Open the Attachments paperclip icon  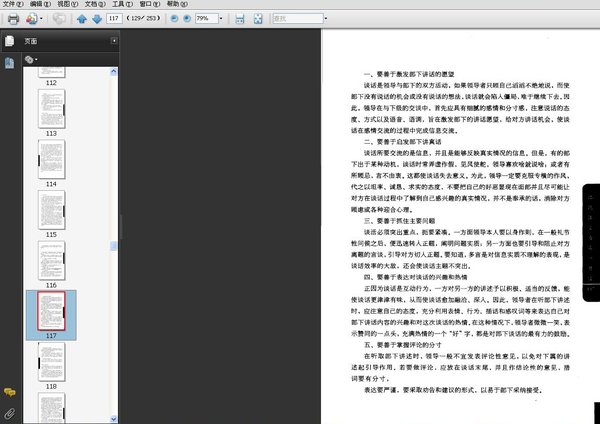pyautogui.click(x=10, y=413)
